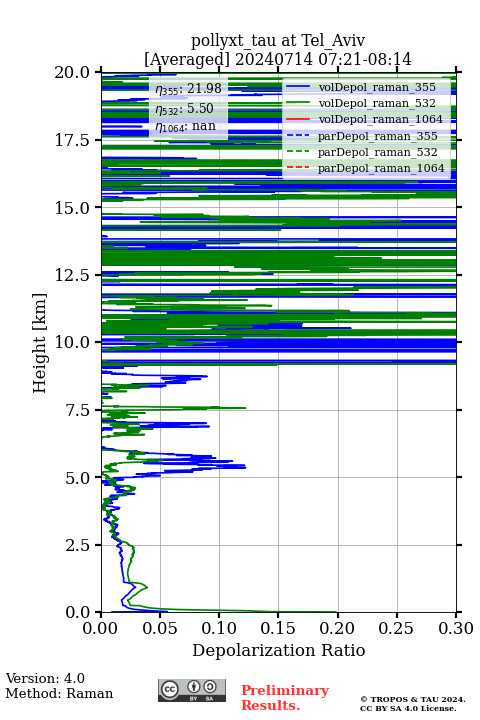Click the η355: 21.98 annotation

188,89
